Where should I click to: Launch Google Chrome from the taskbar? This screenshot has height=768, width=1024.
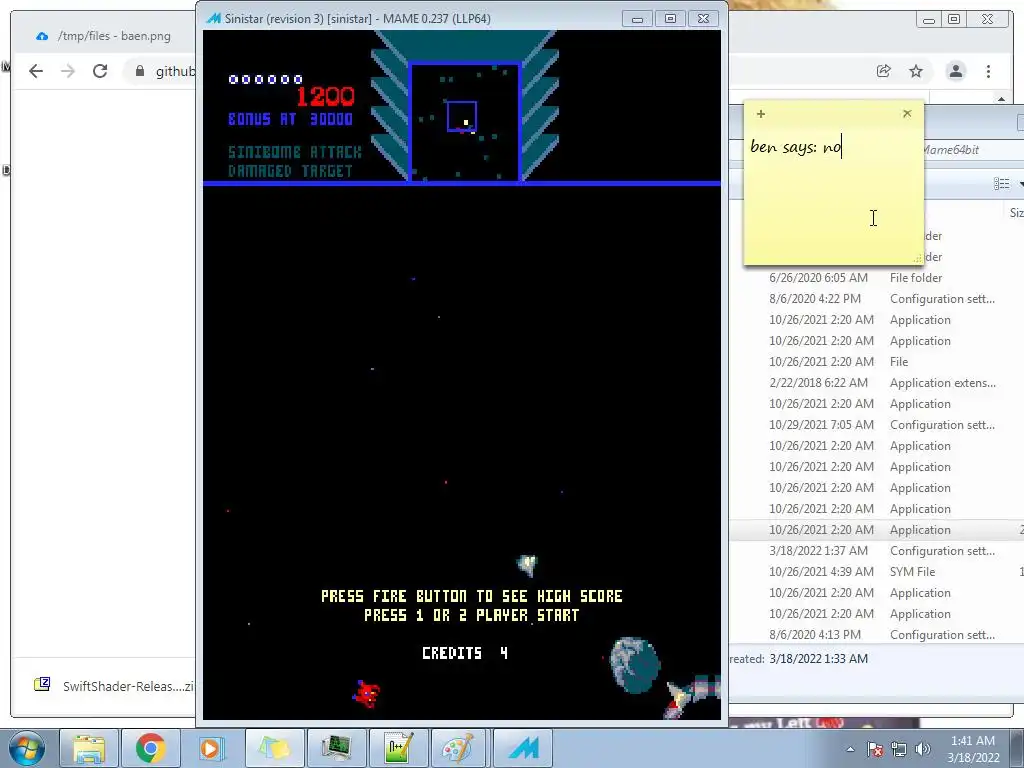pos(150,748)
